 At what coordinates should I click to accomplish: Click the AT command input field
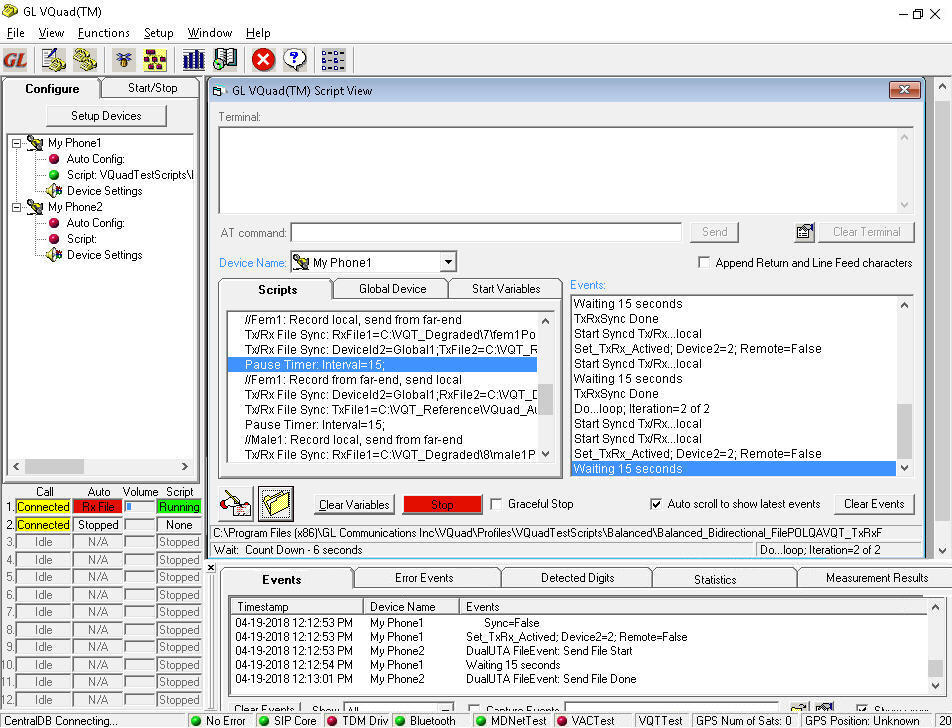point(486,233)
